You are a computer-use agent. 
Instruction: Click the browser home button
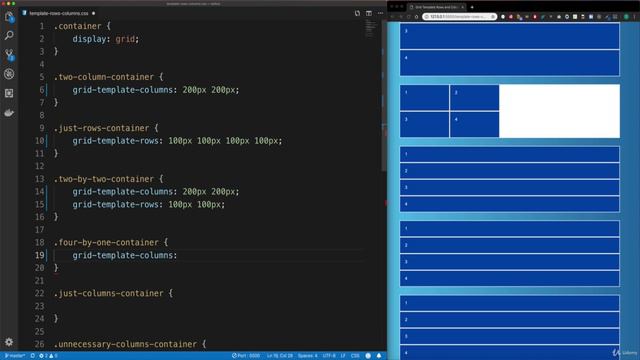click(x=416, y=17)
